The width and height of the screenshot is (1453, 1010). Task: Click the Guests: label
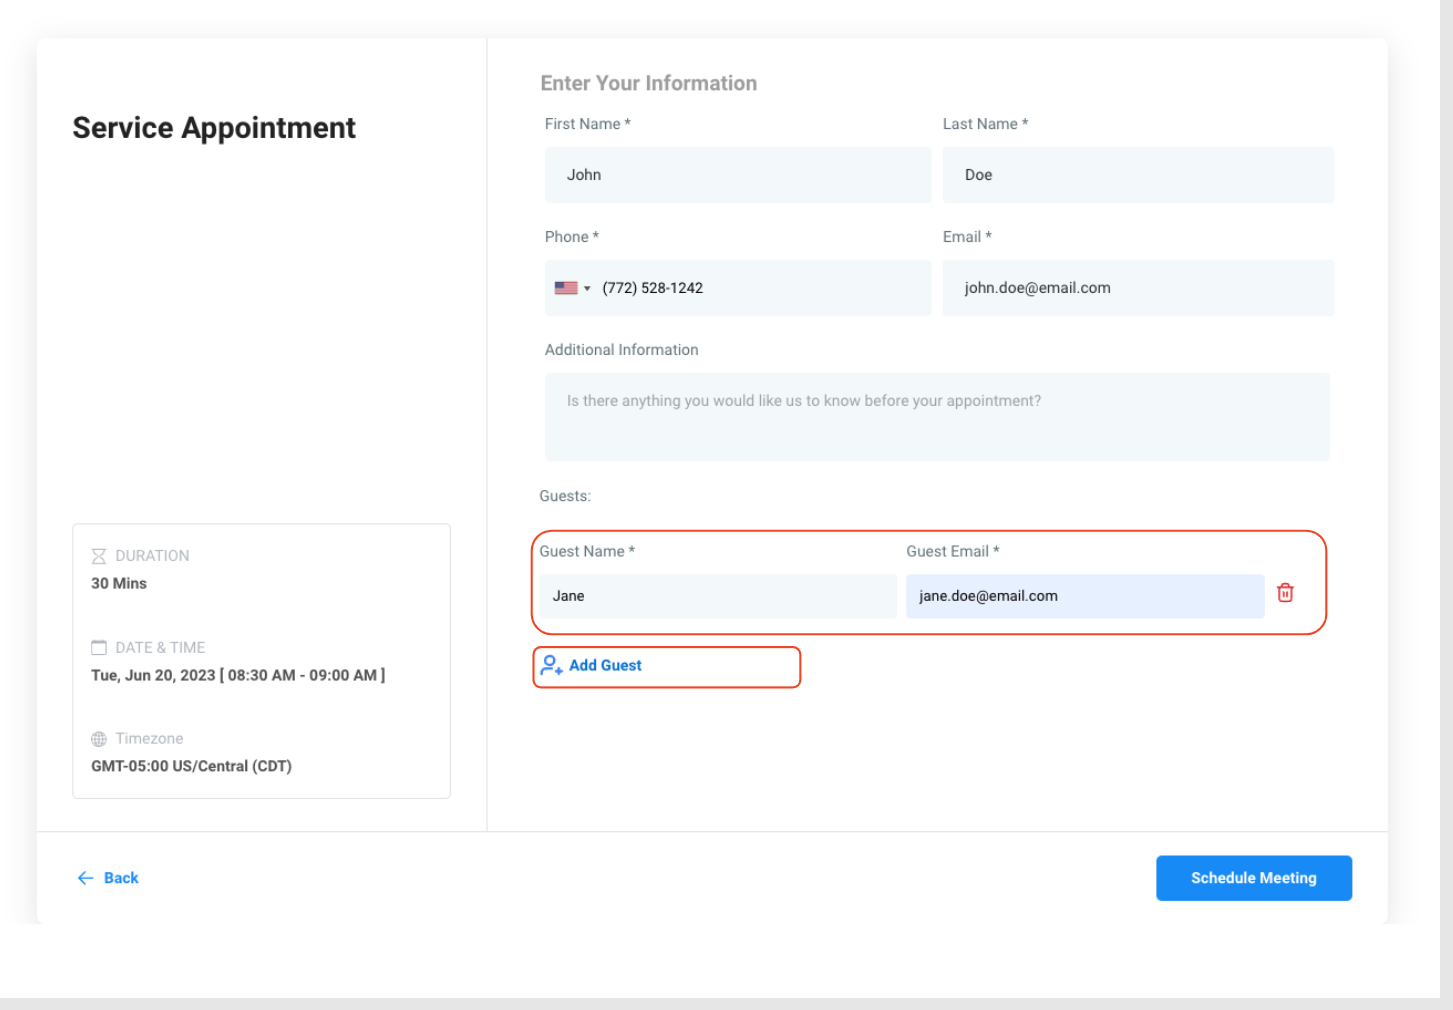tap(565, 496)
